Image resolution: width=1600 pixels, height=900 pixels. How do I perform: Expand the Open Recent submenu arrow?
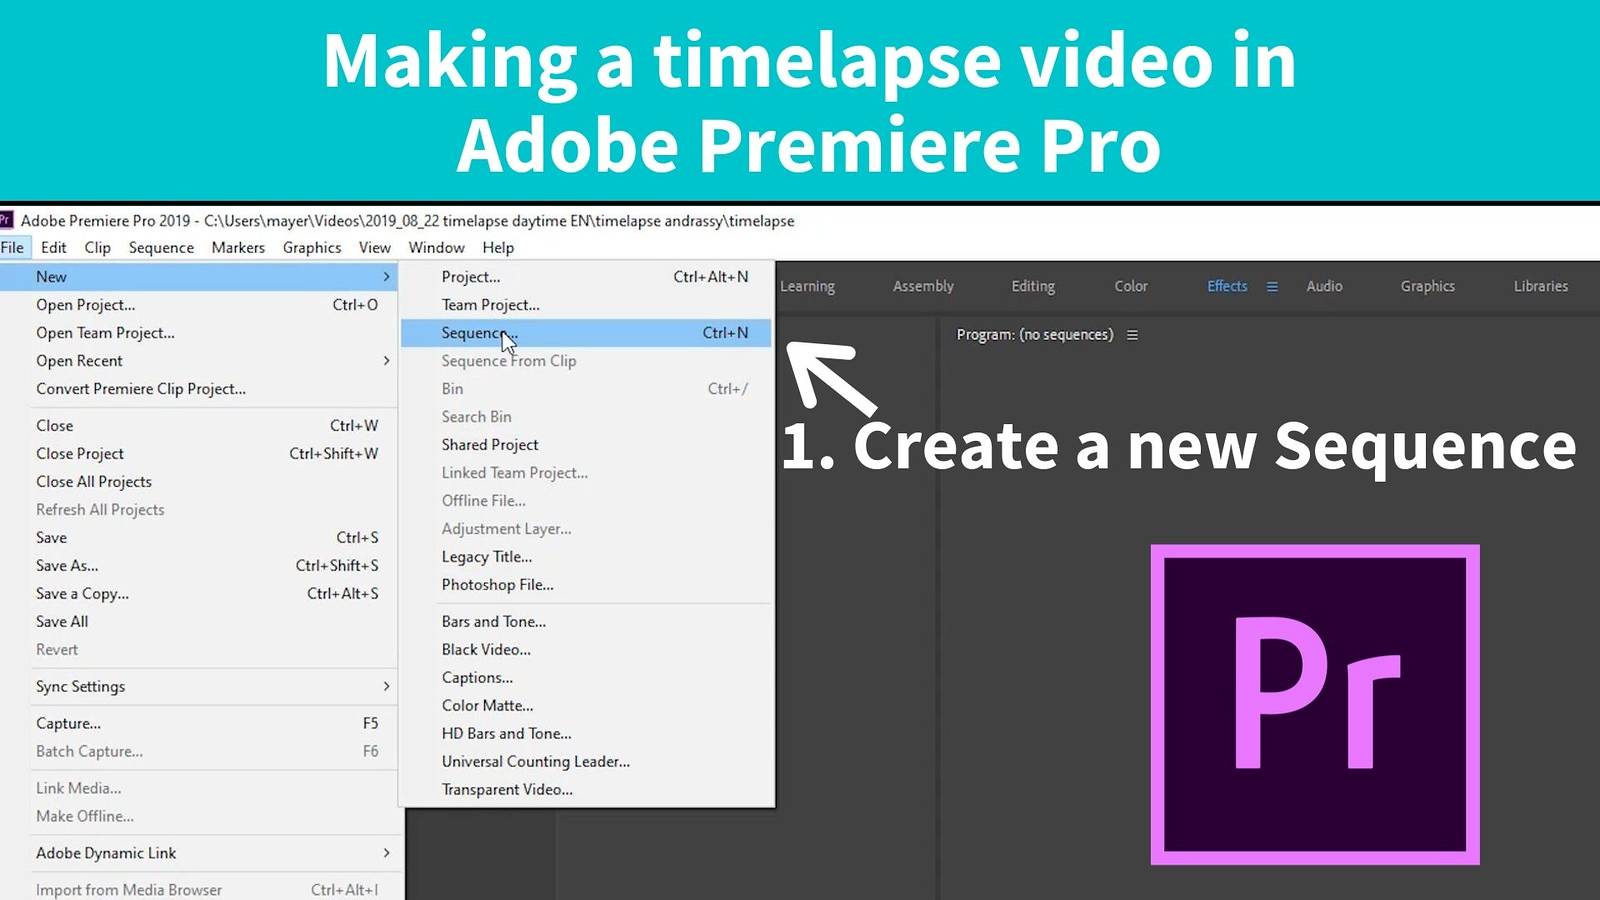coord(386,361)
